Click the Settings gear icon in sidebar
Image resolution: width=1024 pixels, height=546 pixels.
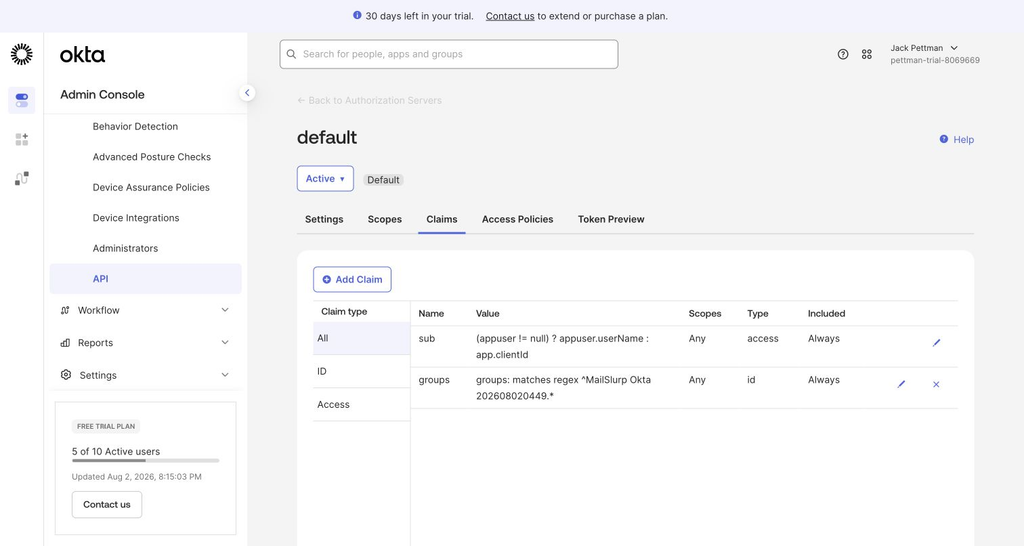pos(65,375)
